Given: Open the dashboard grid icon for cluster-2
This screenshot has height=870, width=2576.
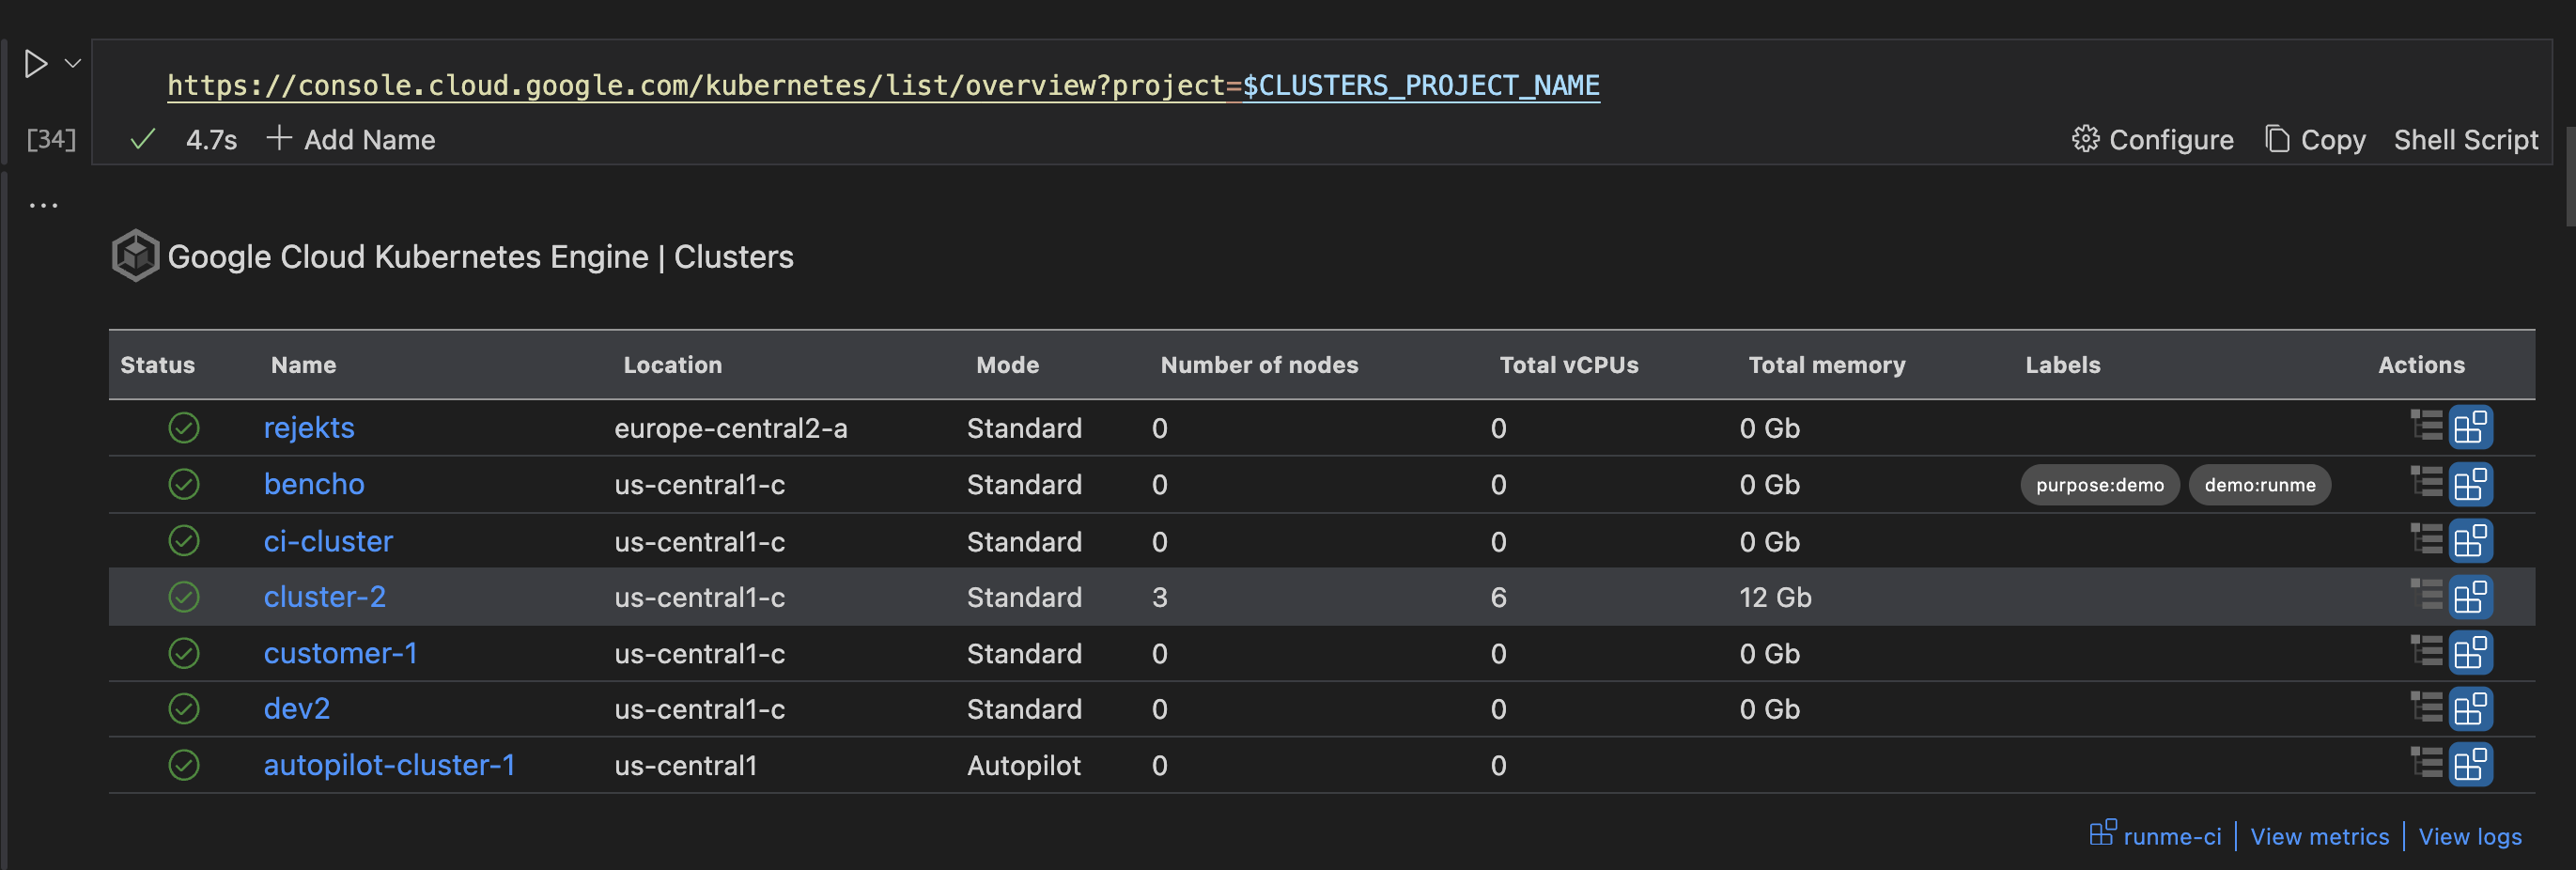Looking at the screenshot, I should point(2471,597).
